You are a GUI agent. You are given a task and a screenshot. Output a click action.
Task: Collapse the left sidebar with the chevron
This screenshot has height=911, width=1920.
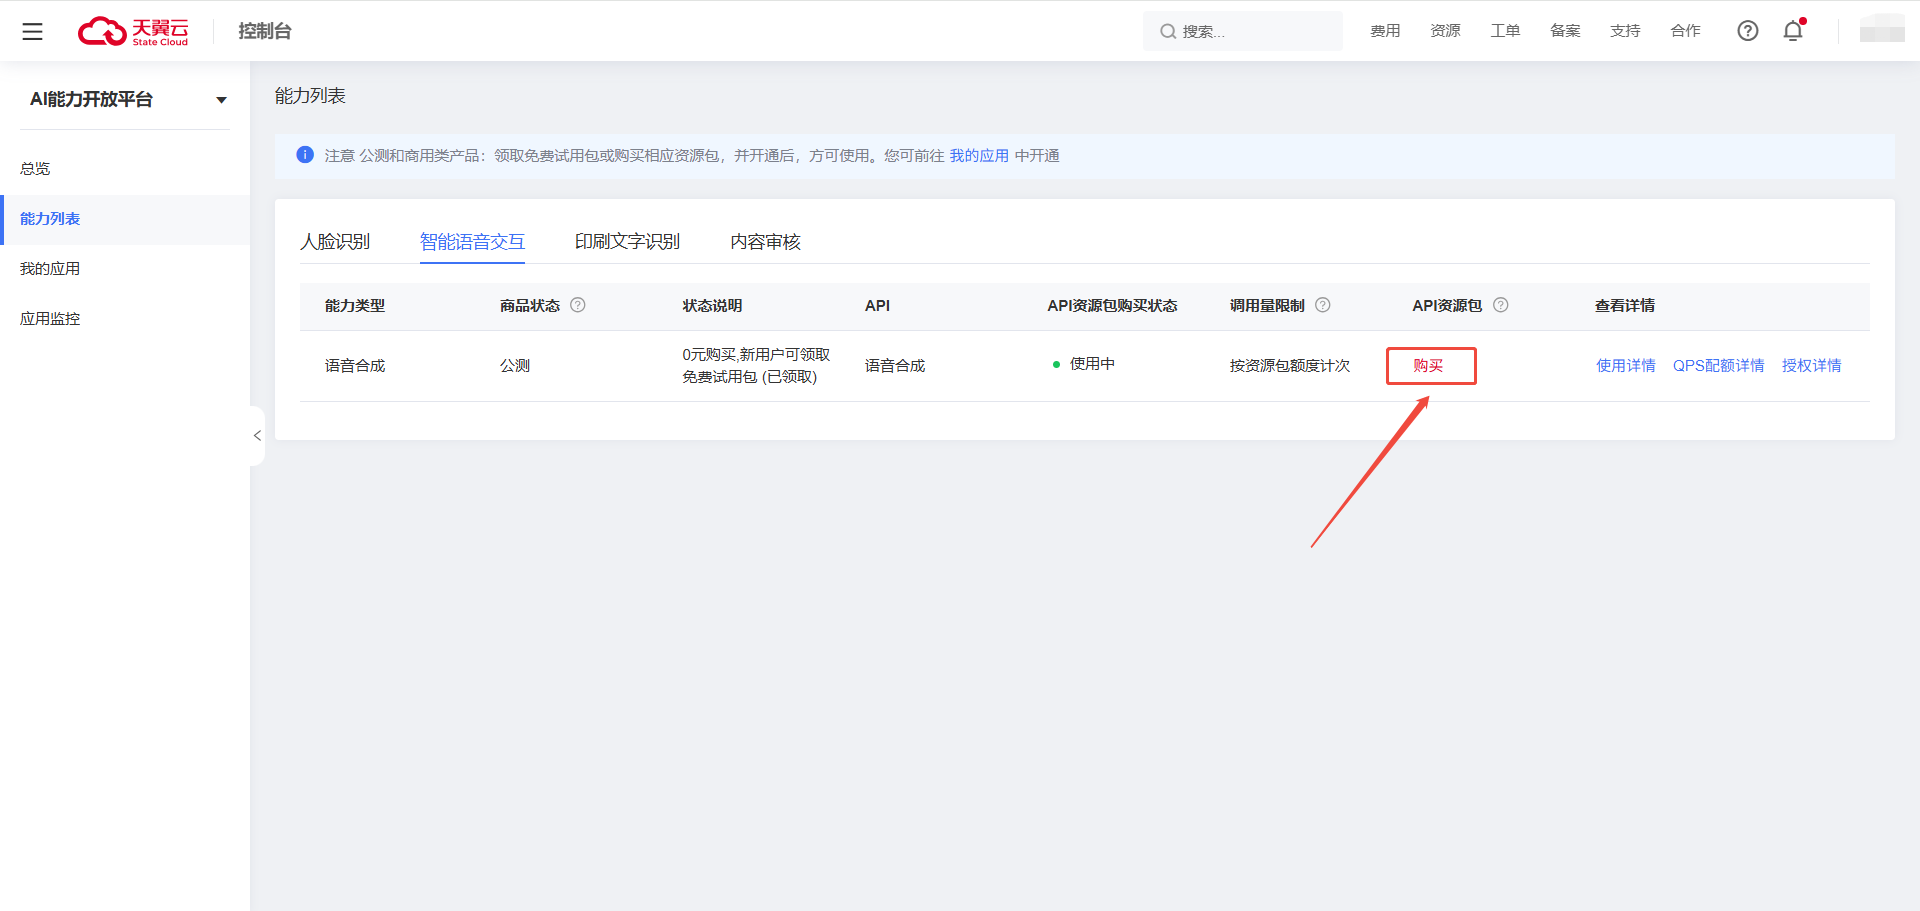click(257, 435)
